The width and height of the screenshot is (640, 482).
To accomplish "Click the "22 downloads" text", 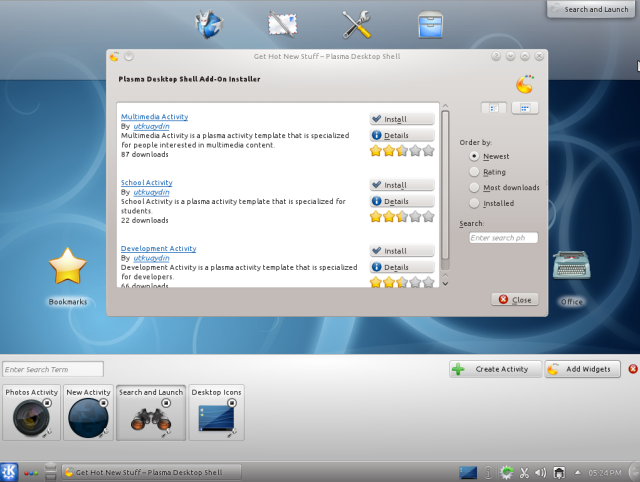I will (144, 220).
